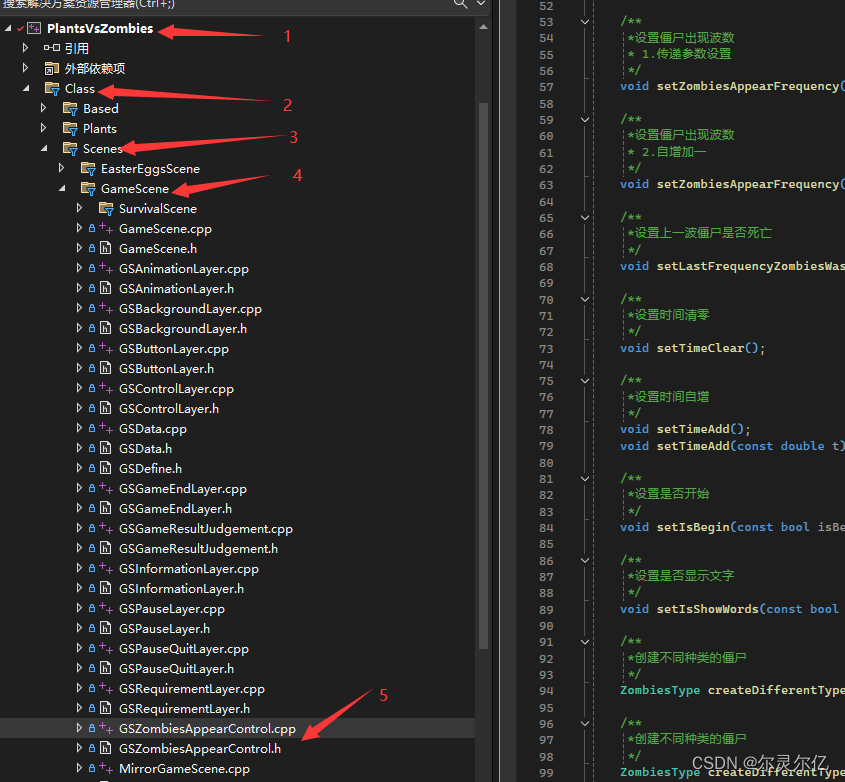Collapse the GameScene filter folder
845x782 pixels.
62,188
